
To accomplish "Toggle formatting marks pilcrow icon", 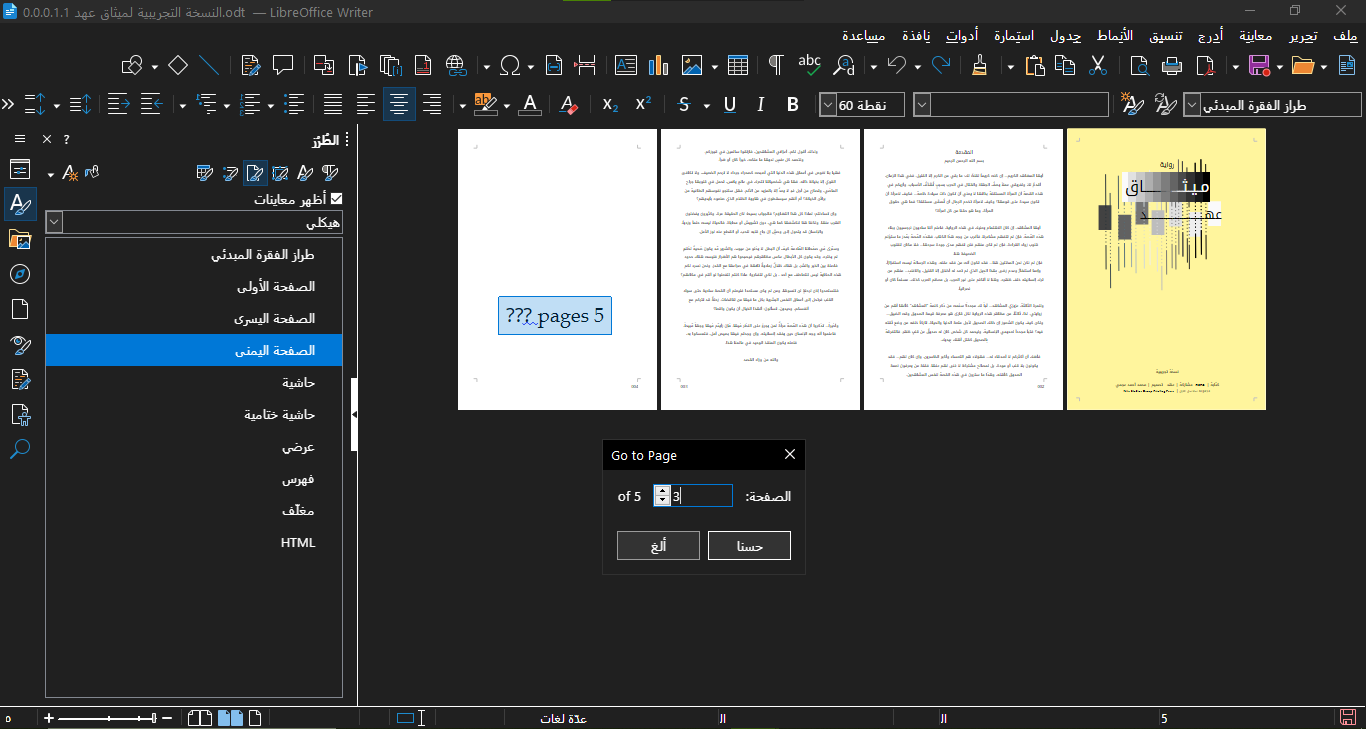I will (775, 66).
